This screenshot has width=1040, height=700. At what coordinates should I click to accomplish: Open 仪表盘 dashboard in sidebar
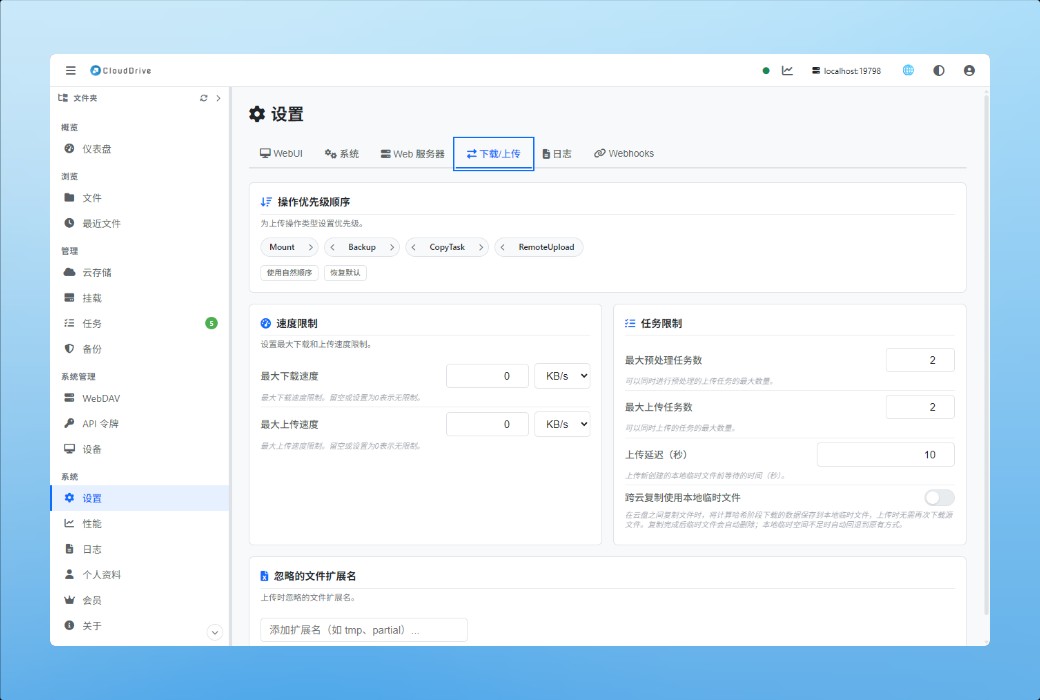point(140,149)
